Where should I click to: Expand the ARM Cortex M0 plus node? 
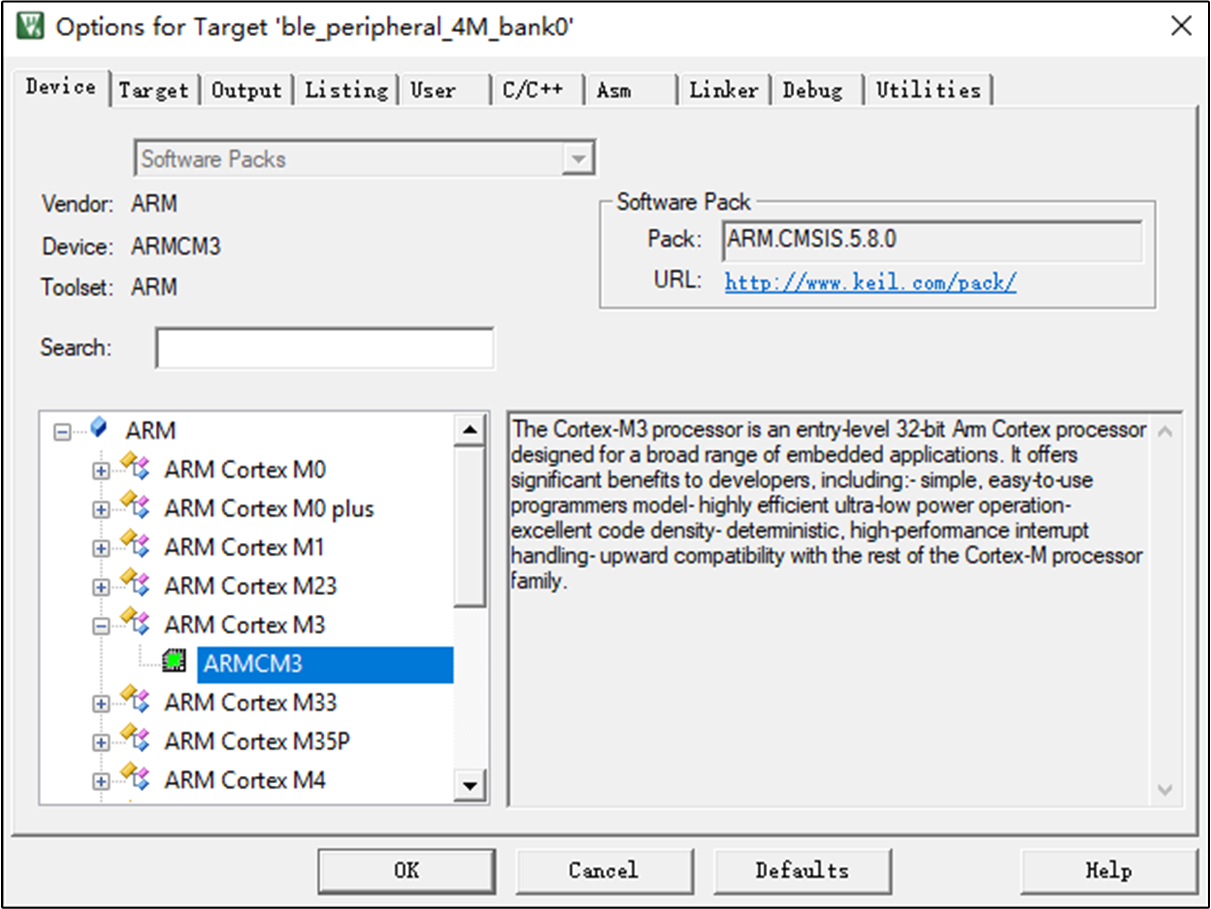(101, 510)
